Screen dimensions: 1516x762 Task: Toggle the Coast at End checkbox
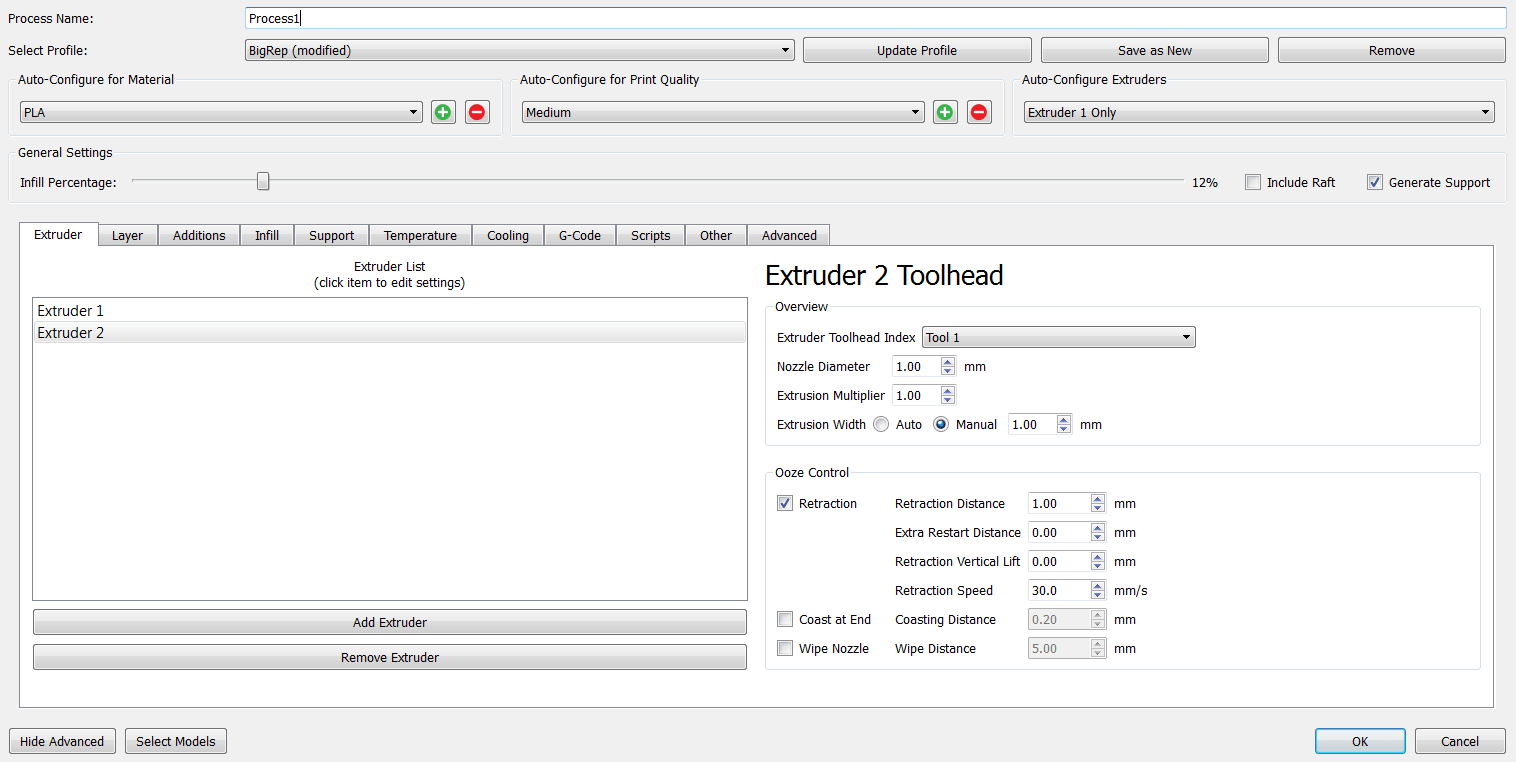pos(785,619)
